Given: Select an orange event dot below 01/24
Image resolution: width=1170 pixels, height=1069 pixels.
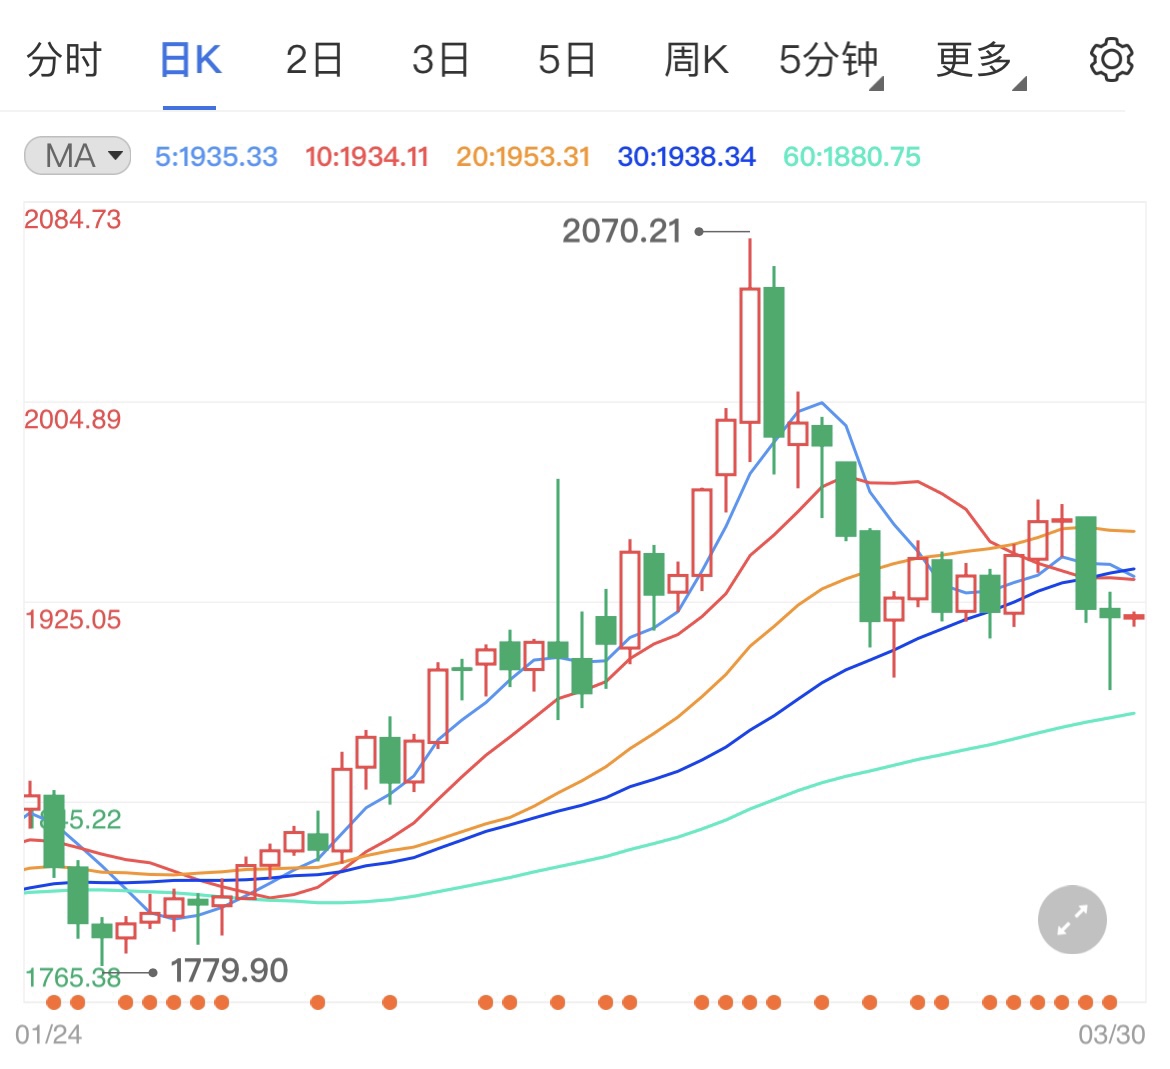Looking at the screenshot, I should coord(52,1001).
